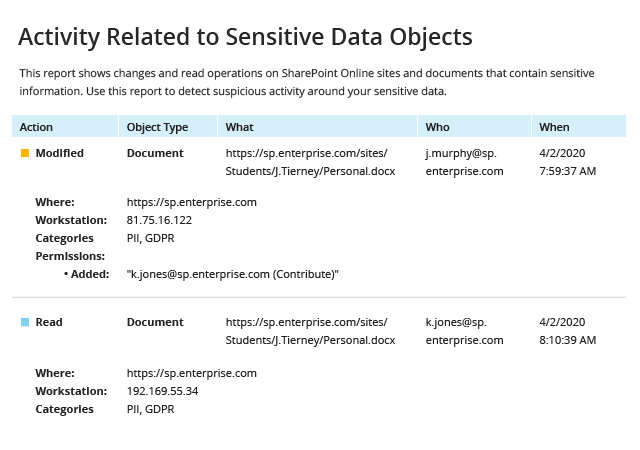Image resolution: width=640 pixels, height=450 pixels.
Task: Select the Action column header
Action: tap(65, 127)
